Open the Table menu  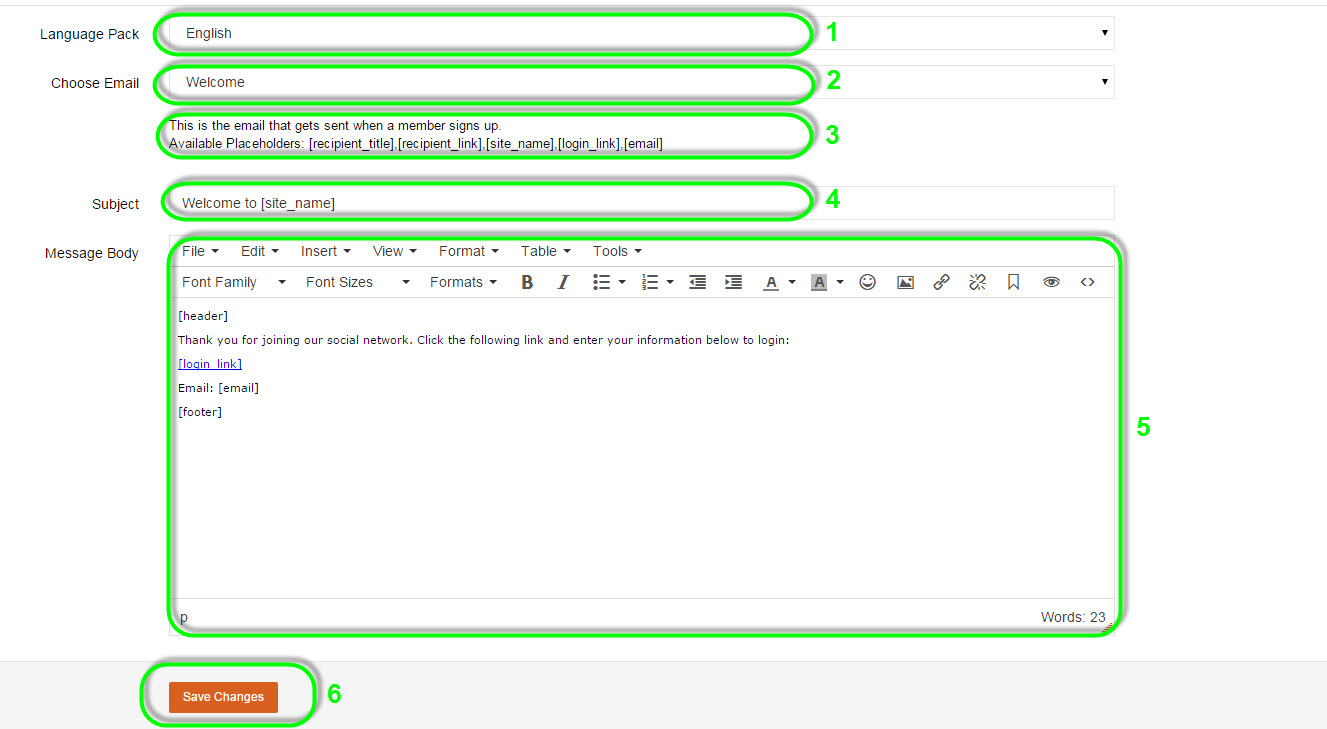tap(545, 251)
